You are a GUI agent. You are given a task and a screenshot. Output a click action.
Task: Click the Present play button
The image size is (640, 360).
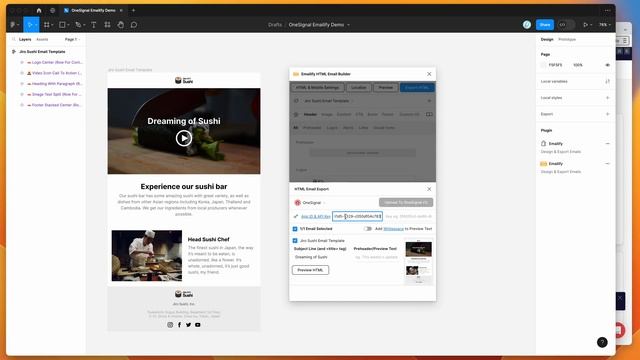585,25
